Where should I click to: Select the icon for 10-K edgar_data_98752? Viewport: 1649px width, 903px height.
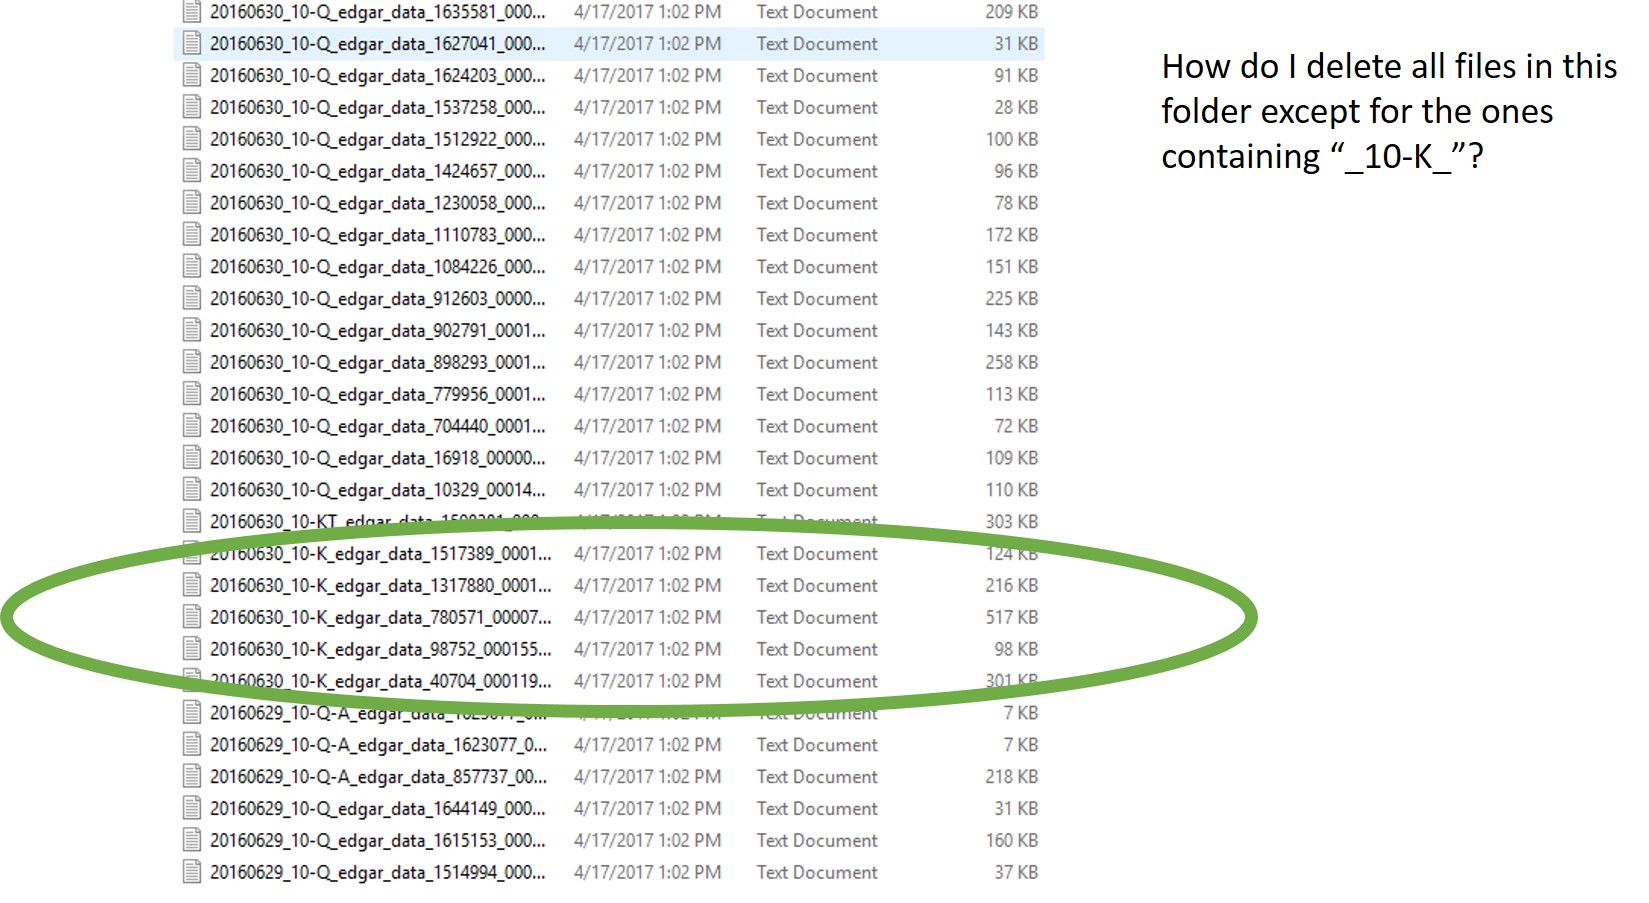point(191,649)
